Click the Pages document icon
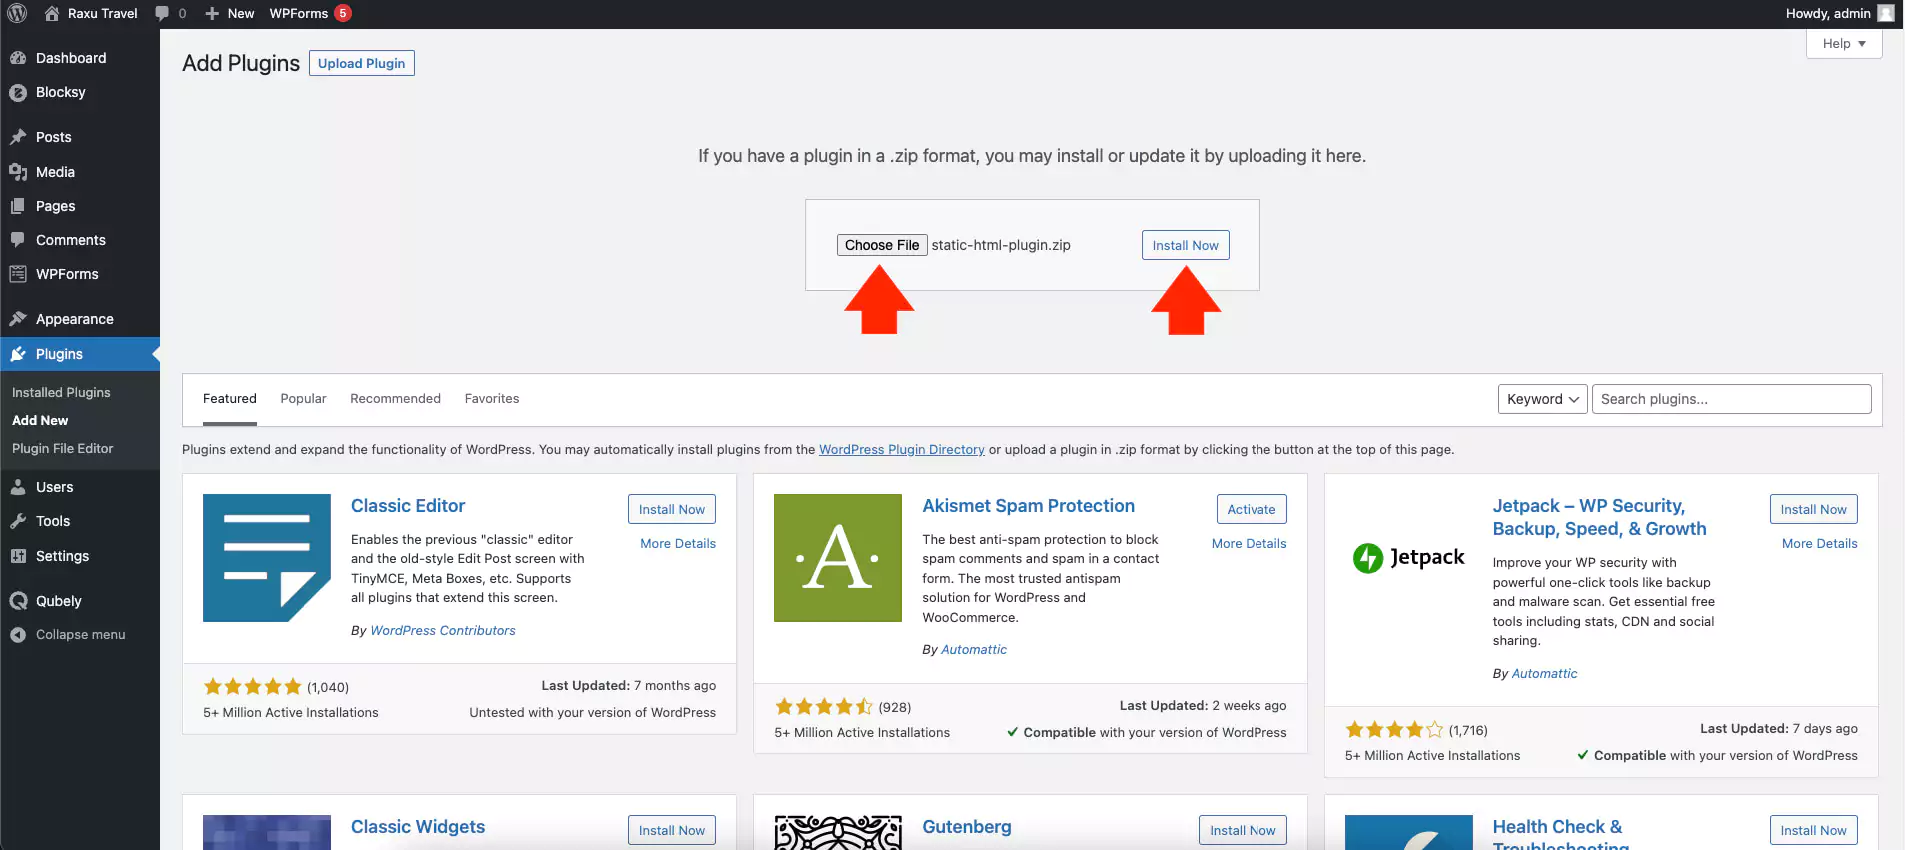Viewport: 1905px width, 850px height. [18, 206]
